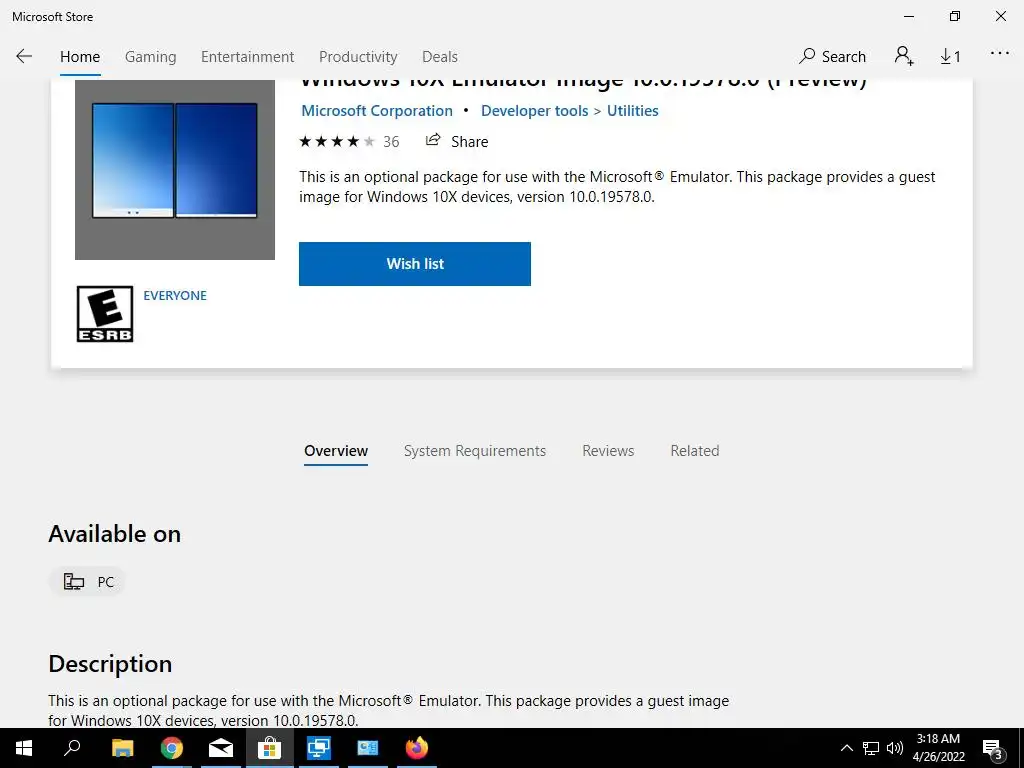This screenshot has height=768, width=1024.
Task: Open the Search box in Store
Action: [x=833, y=56]
